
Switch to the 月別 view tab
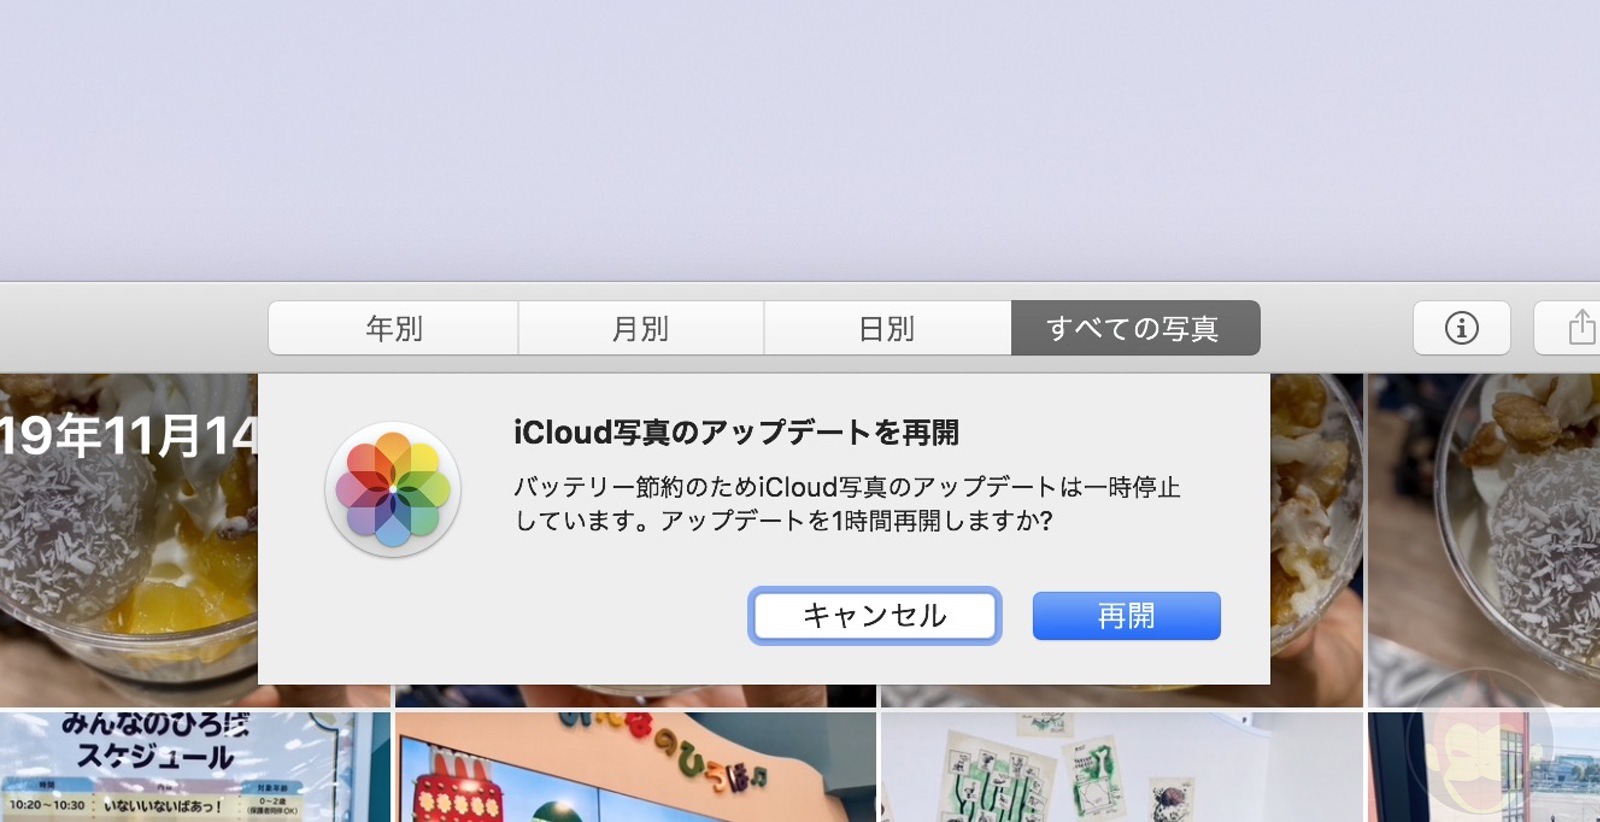coord(641,328)
